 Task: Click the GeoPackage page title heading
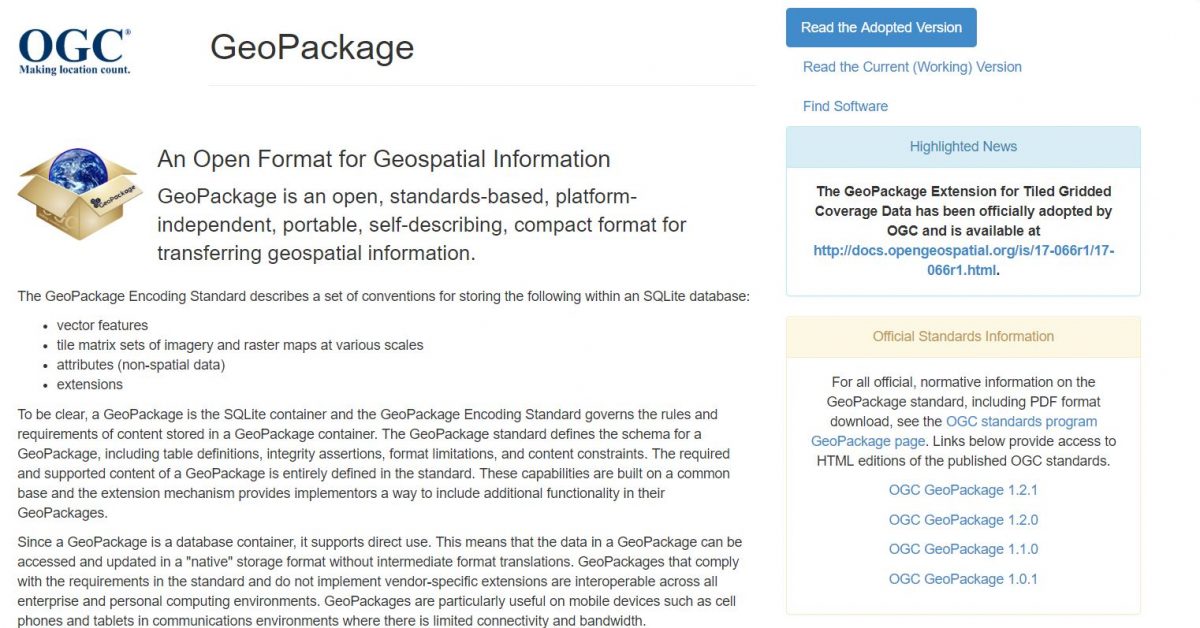tap(312, 47)
